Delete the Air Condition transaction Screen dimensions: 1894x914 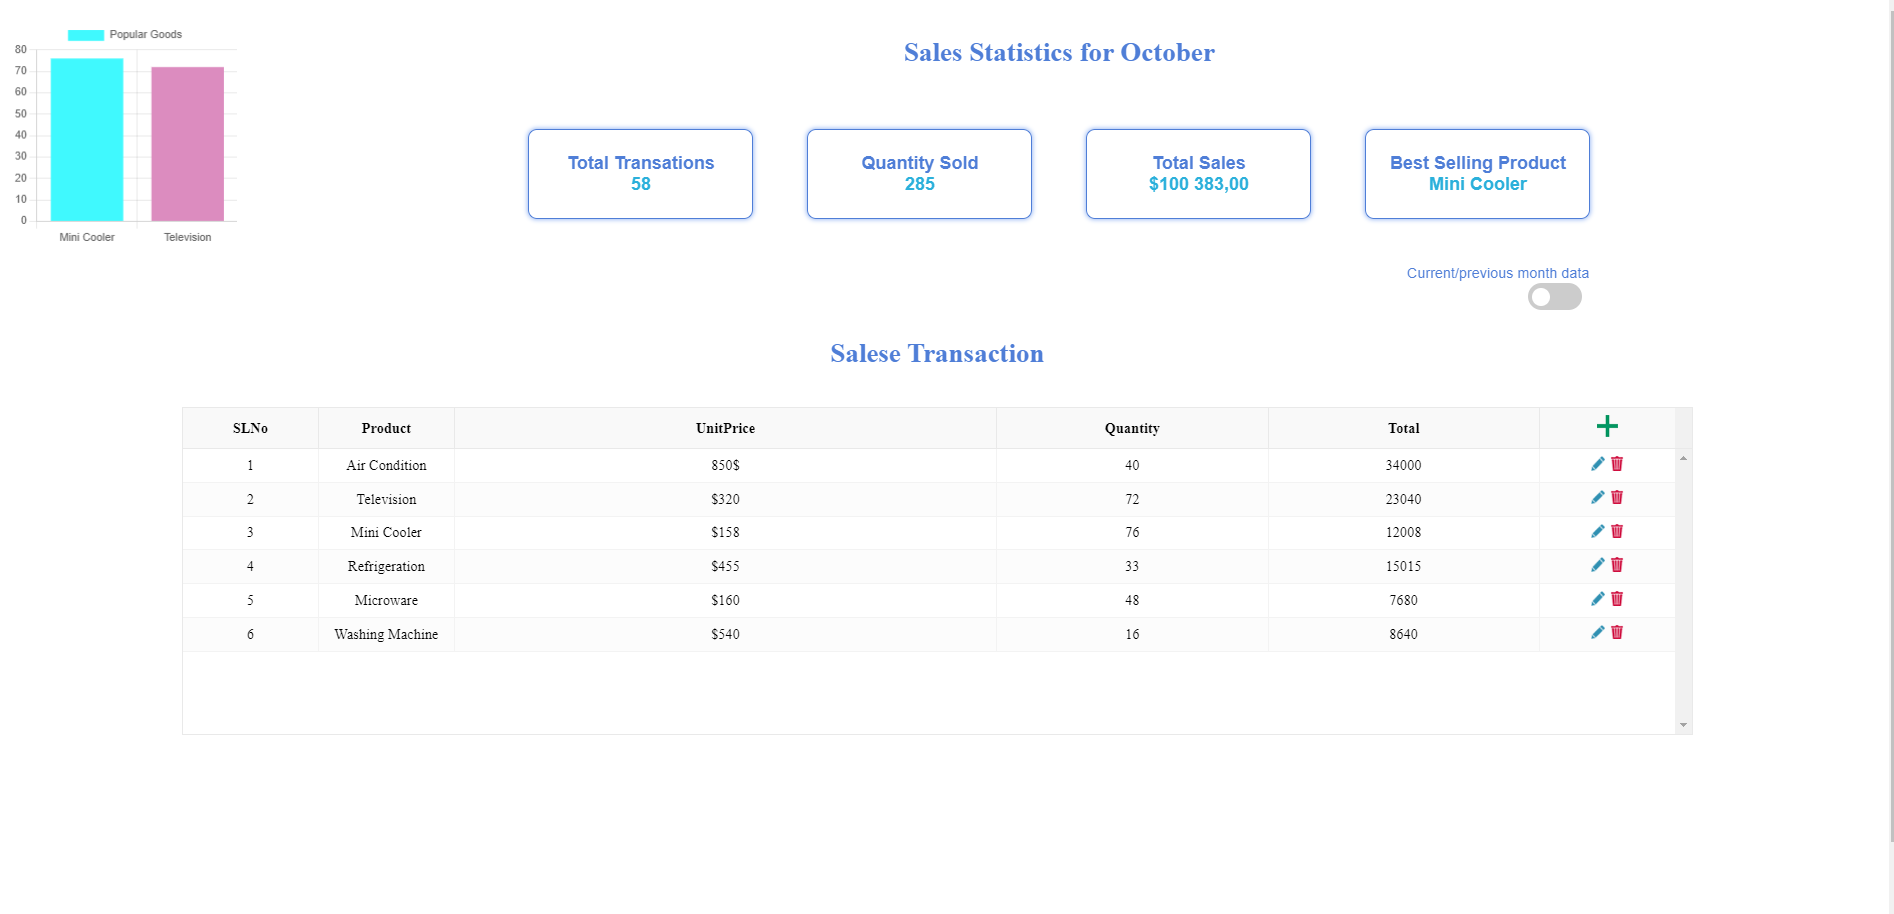pyautogui.click(x=1617, y=464)
